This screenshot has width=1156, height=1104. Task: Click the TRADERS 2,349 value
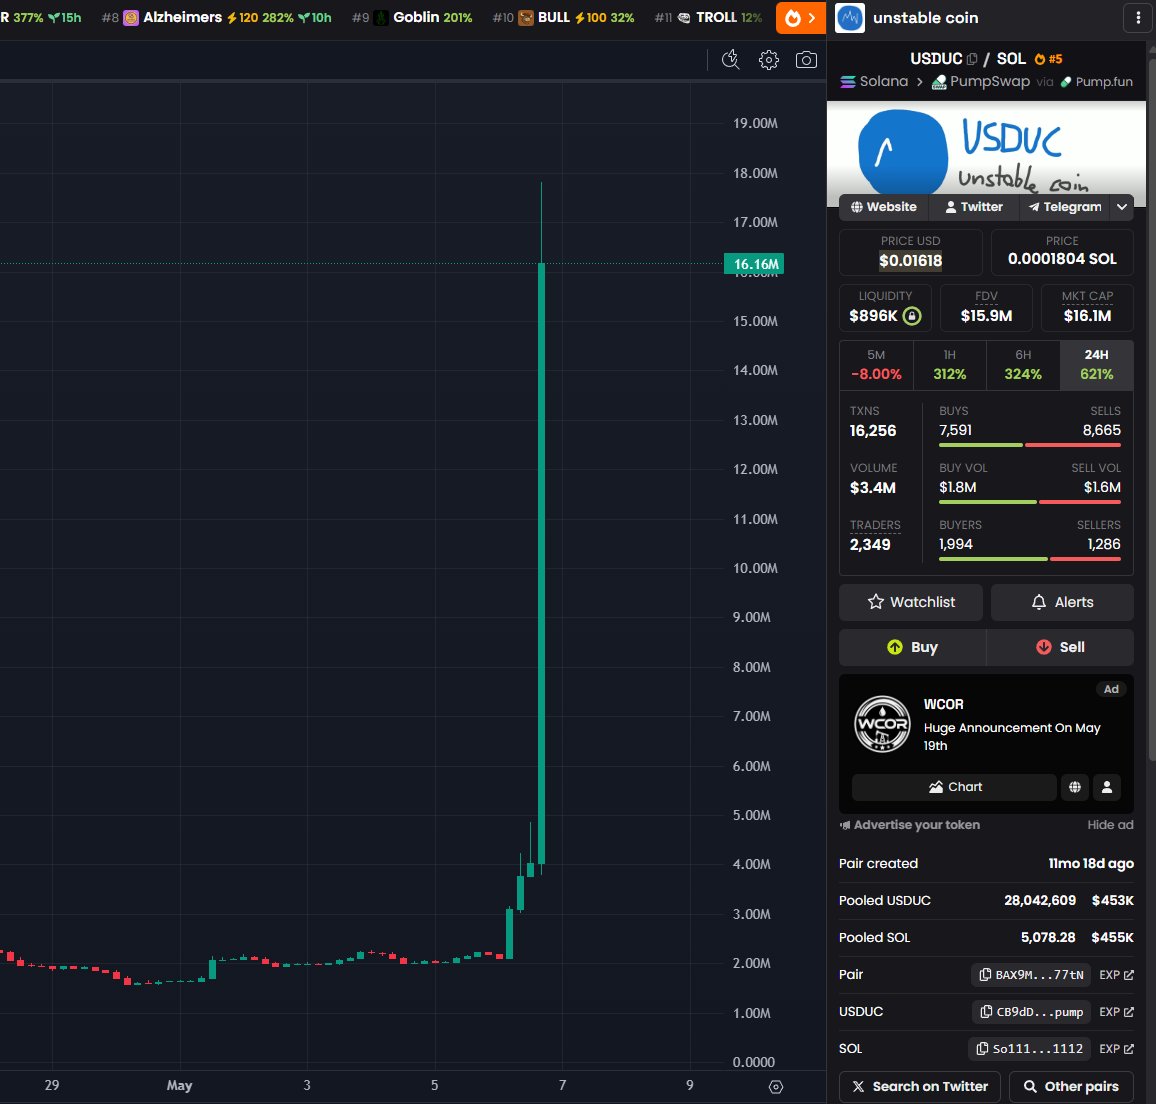[x=870, y=545]
